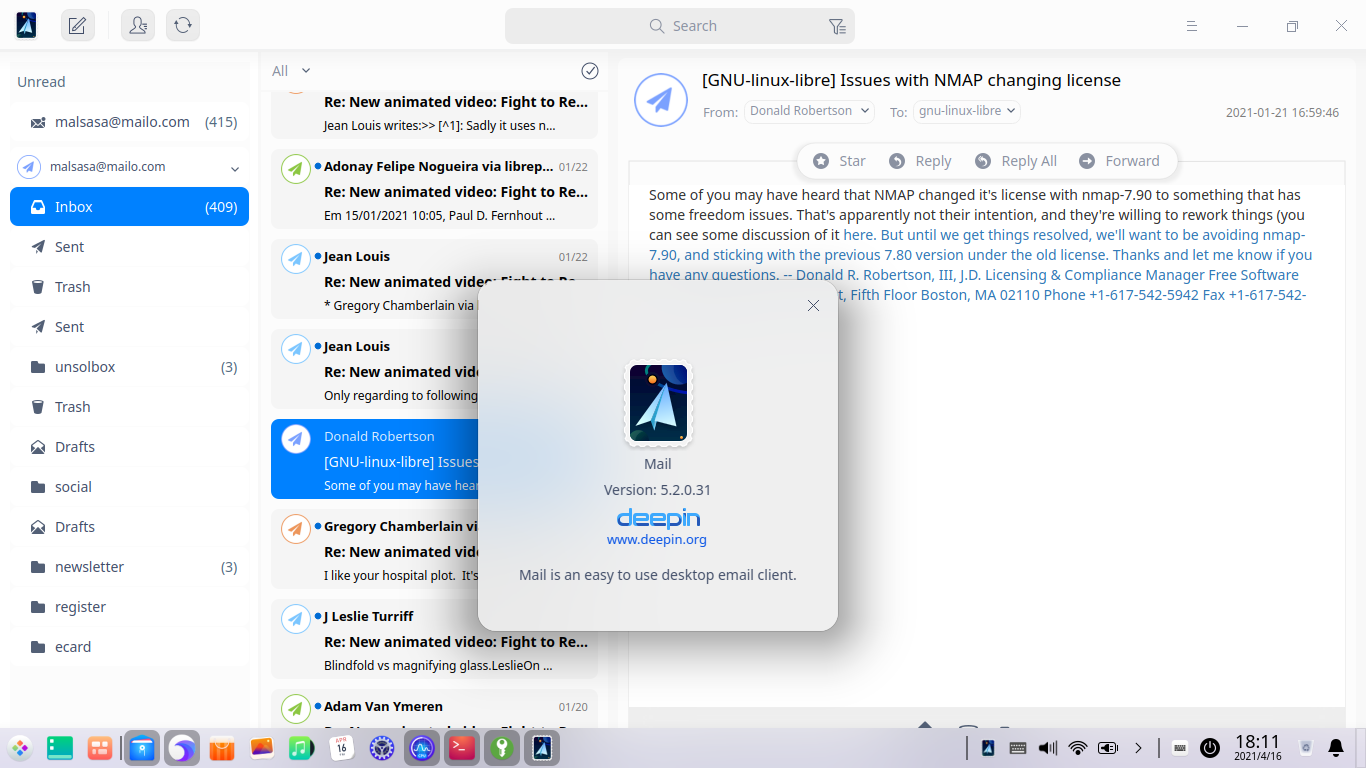Click the battery tray icon
The image size is (1366, 768).
pyautogui.click(x=1108, y=747)
